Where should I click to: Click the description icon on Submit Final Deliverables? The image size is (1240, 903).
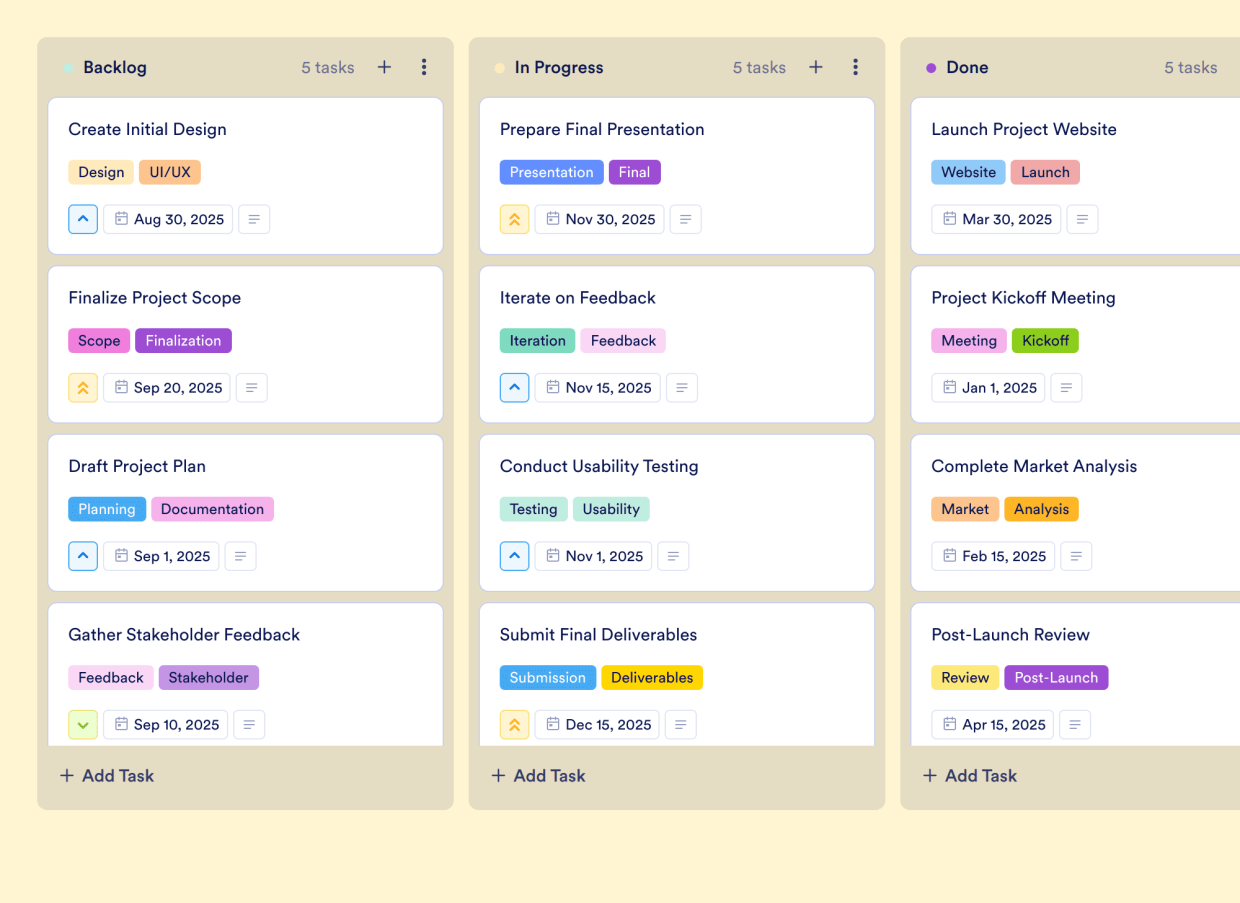click(681, 724)
